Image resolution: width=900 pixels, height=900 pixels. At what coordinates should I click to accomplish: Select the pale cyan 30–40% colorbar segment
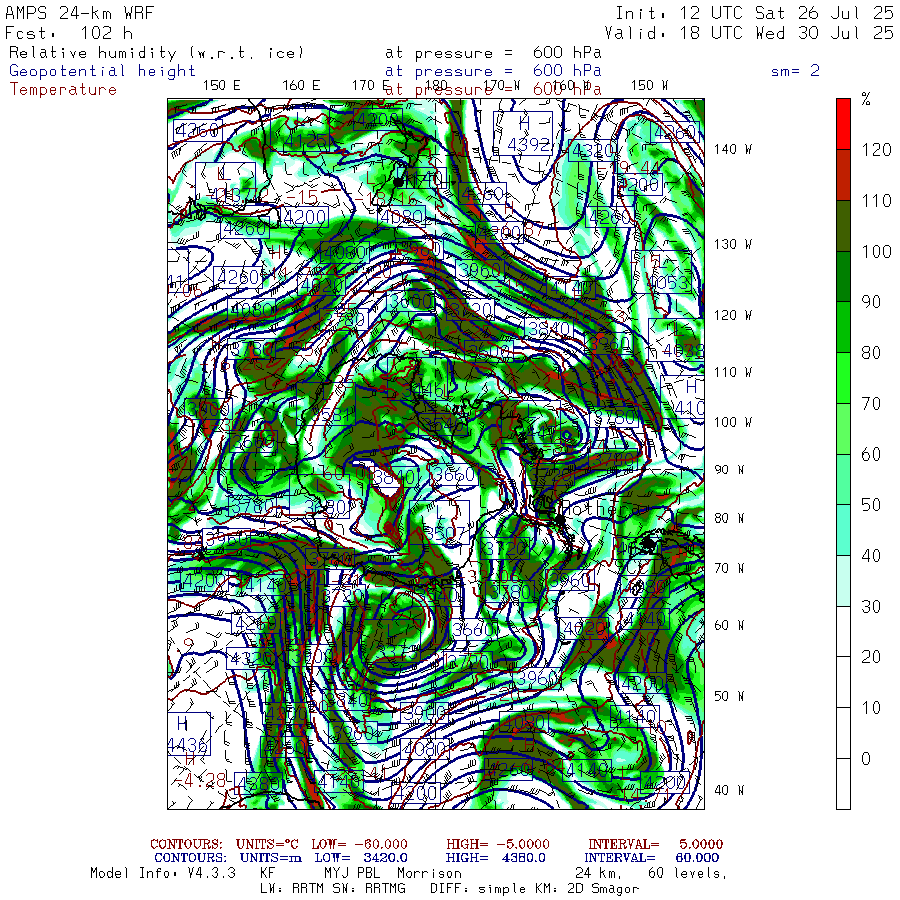[x=843, y=581]
